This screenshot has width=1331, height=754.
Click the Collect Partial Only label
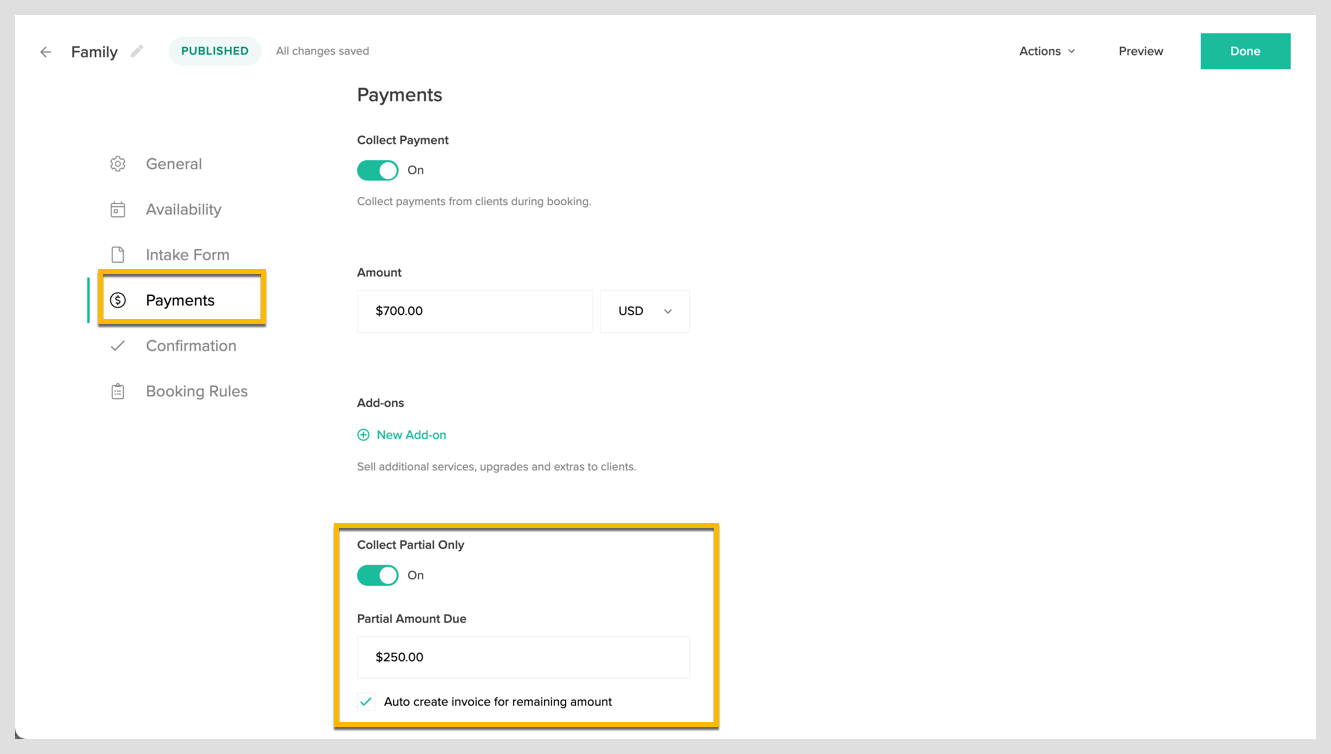coord(411,545)
